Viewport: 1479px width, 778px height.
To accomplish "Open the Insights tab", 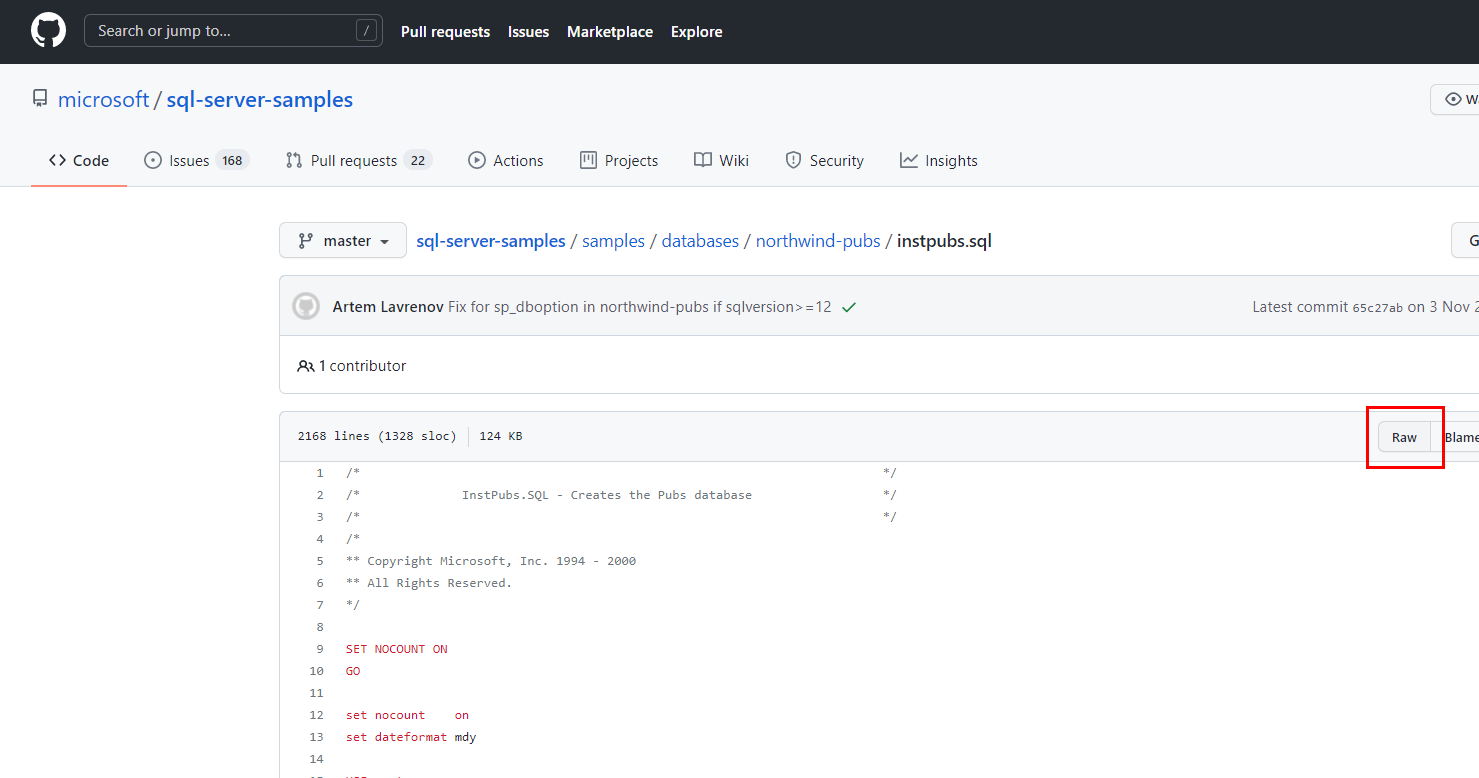I will pos(939,160).
